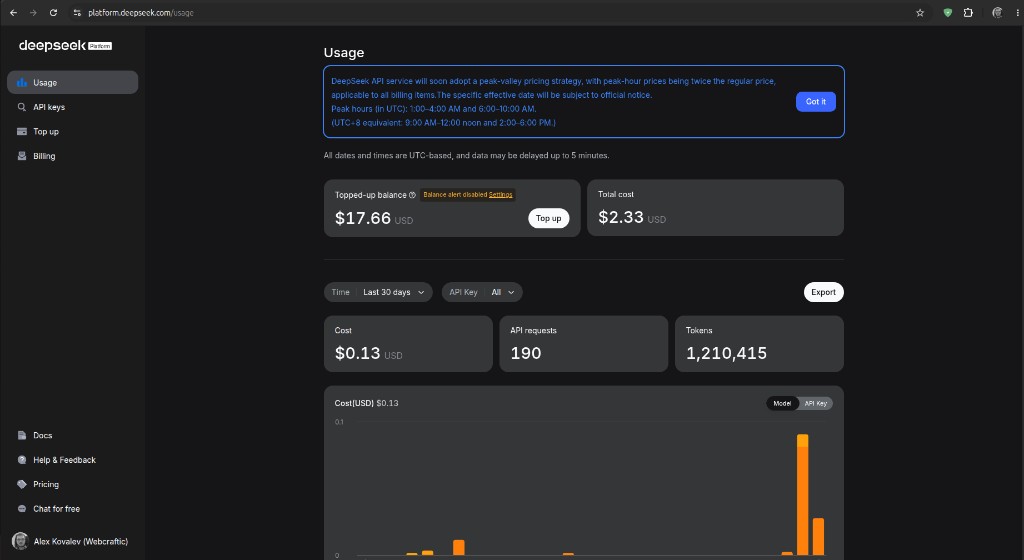This screenshot has width=1024, height=560.
Task: Click the Billing icon in sidebar
Action: pyautogui.click(x=22, y=156)
